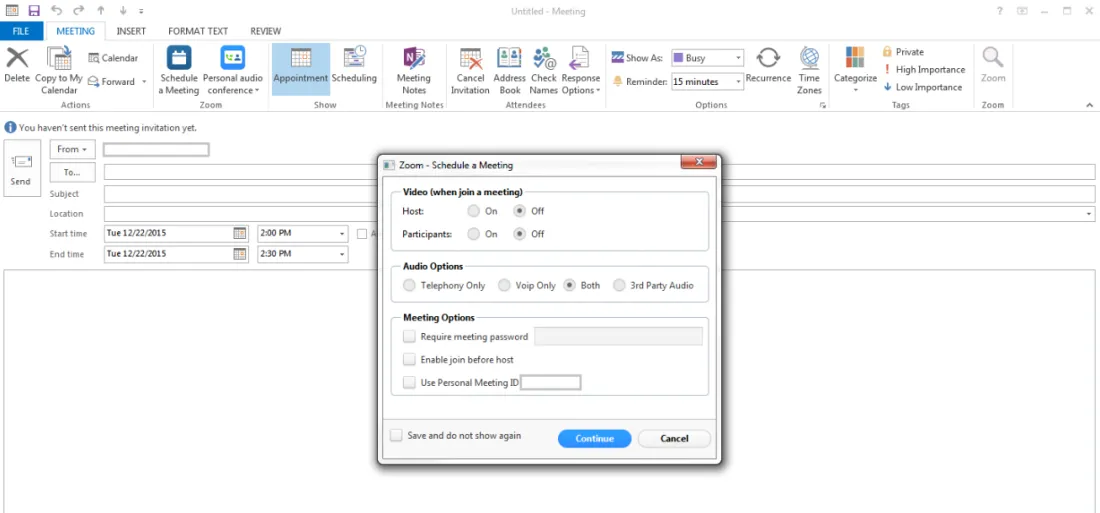Click the Subject input field

[599, 194]
